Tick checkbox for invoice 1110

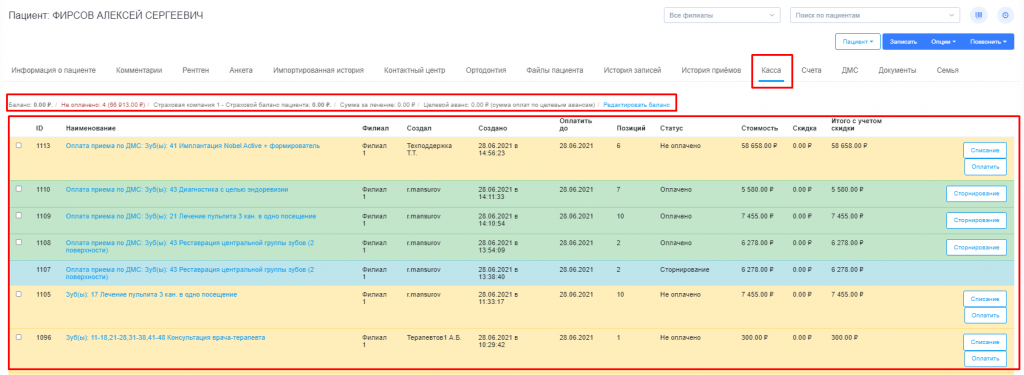(x=19, y=189)
